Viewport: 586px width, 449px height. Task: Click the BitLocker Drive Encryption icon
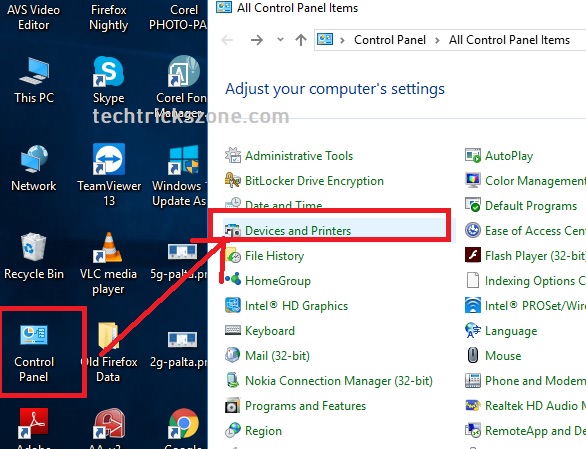click(233, 180)
